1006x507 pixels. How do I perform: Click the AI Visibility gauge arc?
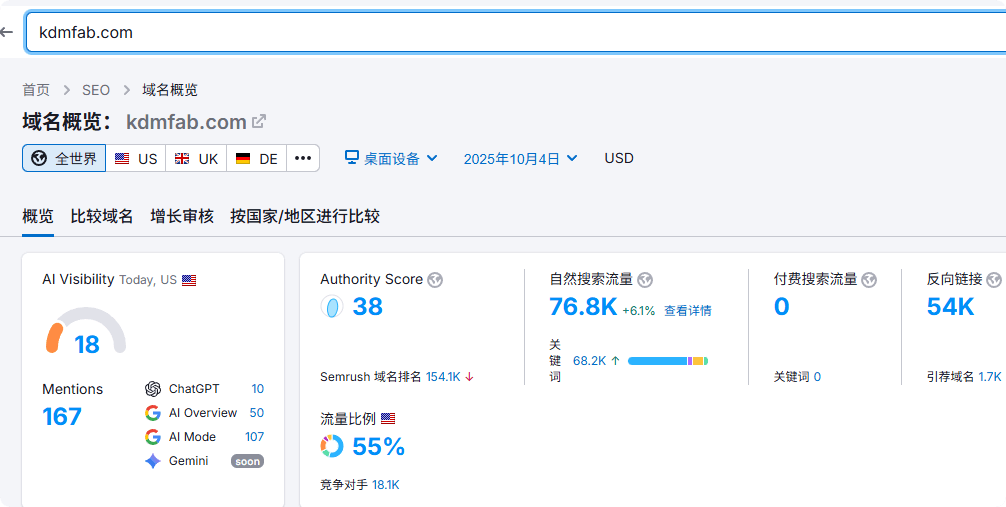pos(86,329)
